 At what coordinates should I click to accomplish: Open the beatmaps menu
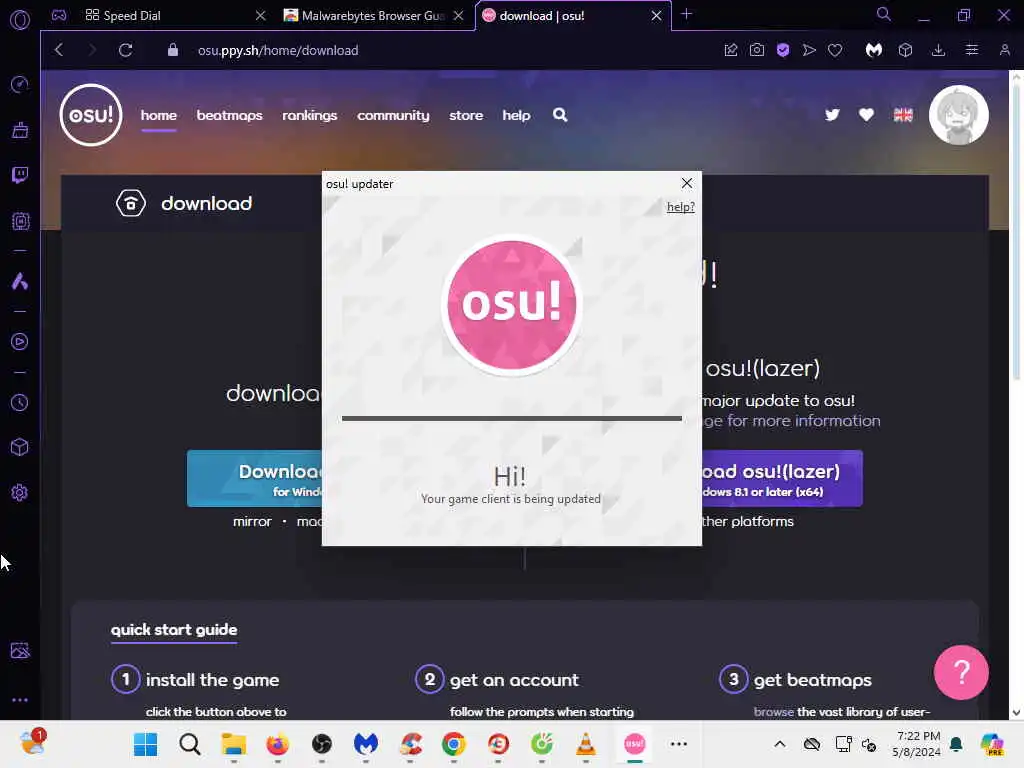tap(229, 115)
